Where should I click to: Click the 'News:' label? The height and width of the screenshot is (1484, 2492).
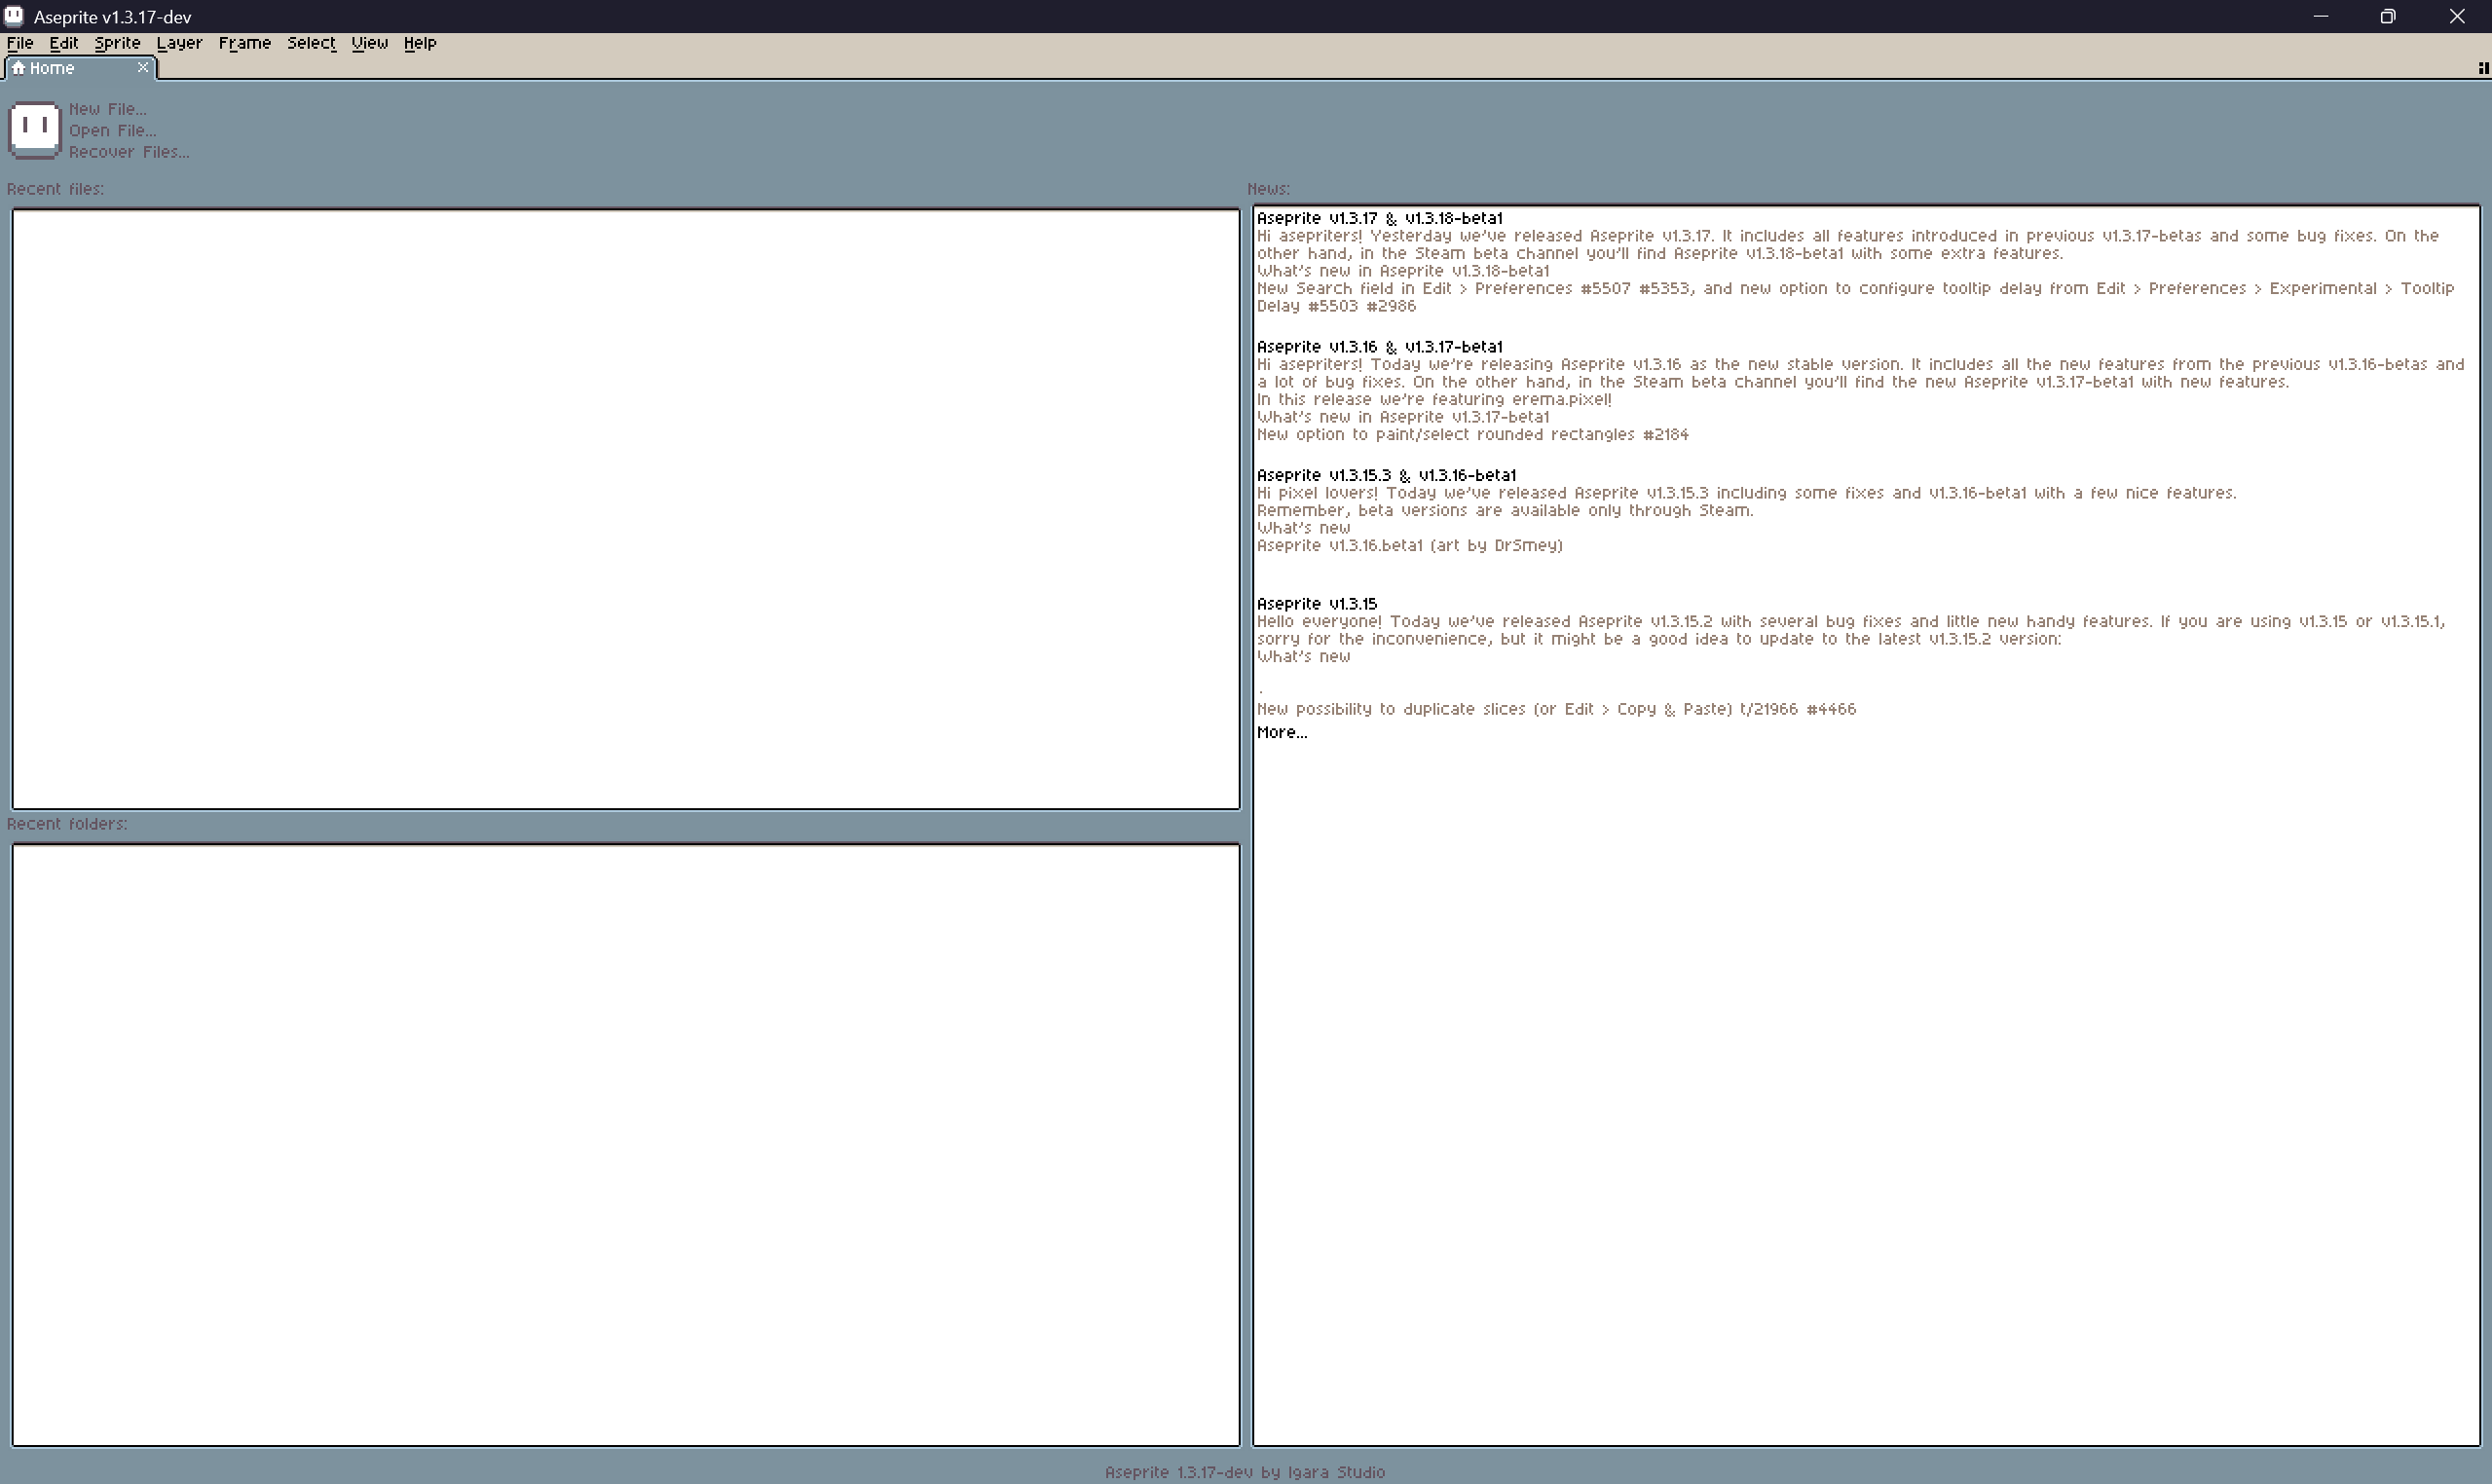1268,189
